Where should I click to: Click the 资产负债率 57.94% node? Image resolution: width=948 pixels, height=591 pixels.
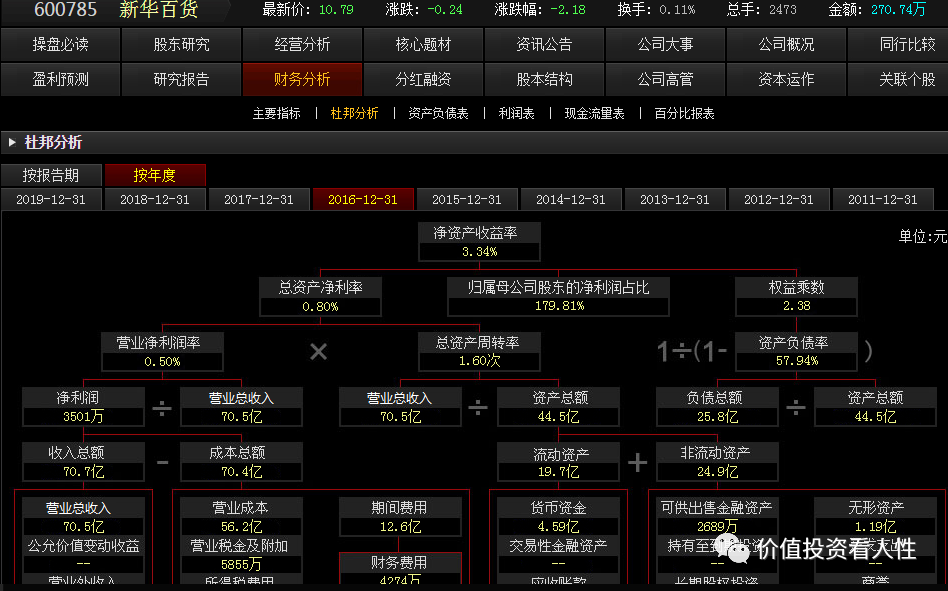coord(796,352)
